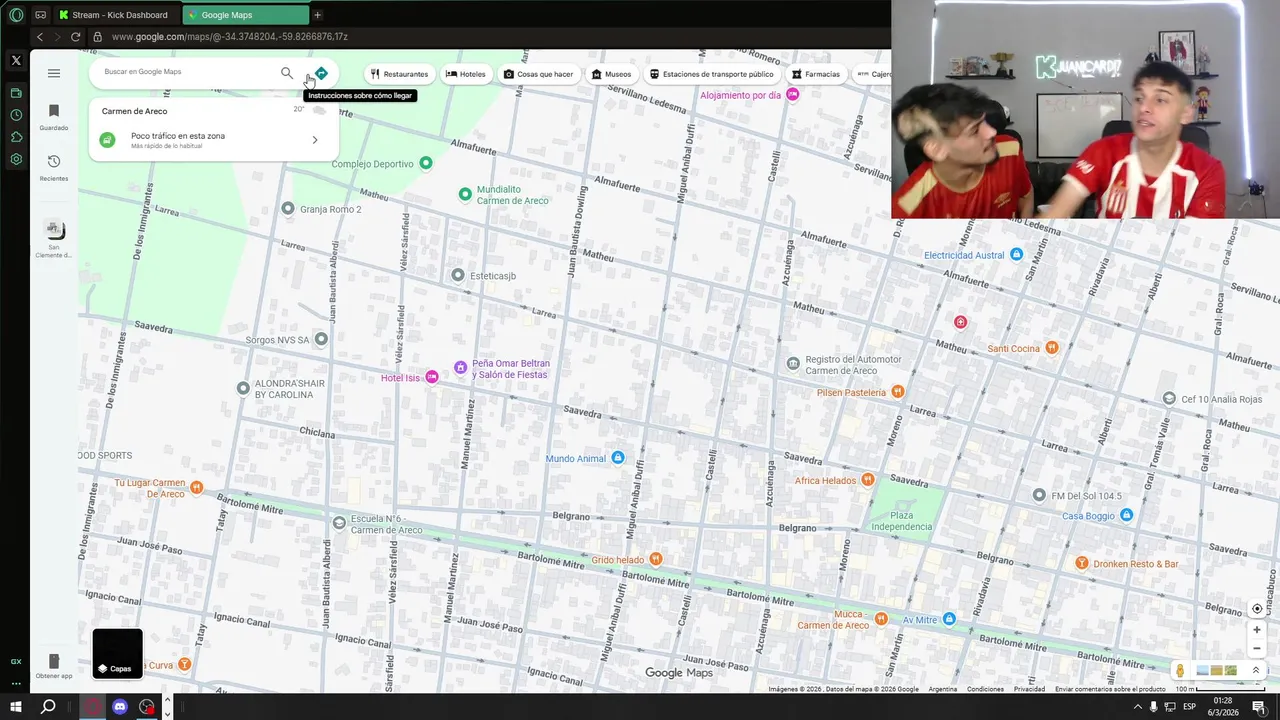Viewport: 1280px width, 720px height.
Task: Open the Recientes history panel
Action: click(x=54, y=167)
